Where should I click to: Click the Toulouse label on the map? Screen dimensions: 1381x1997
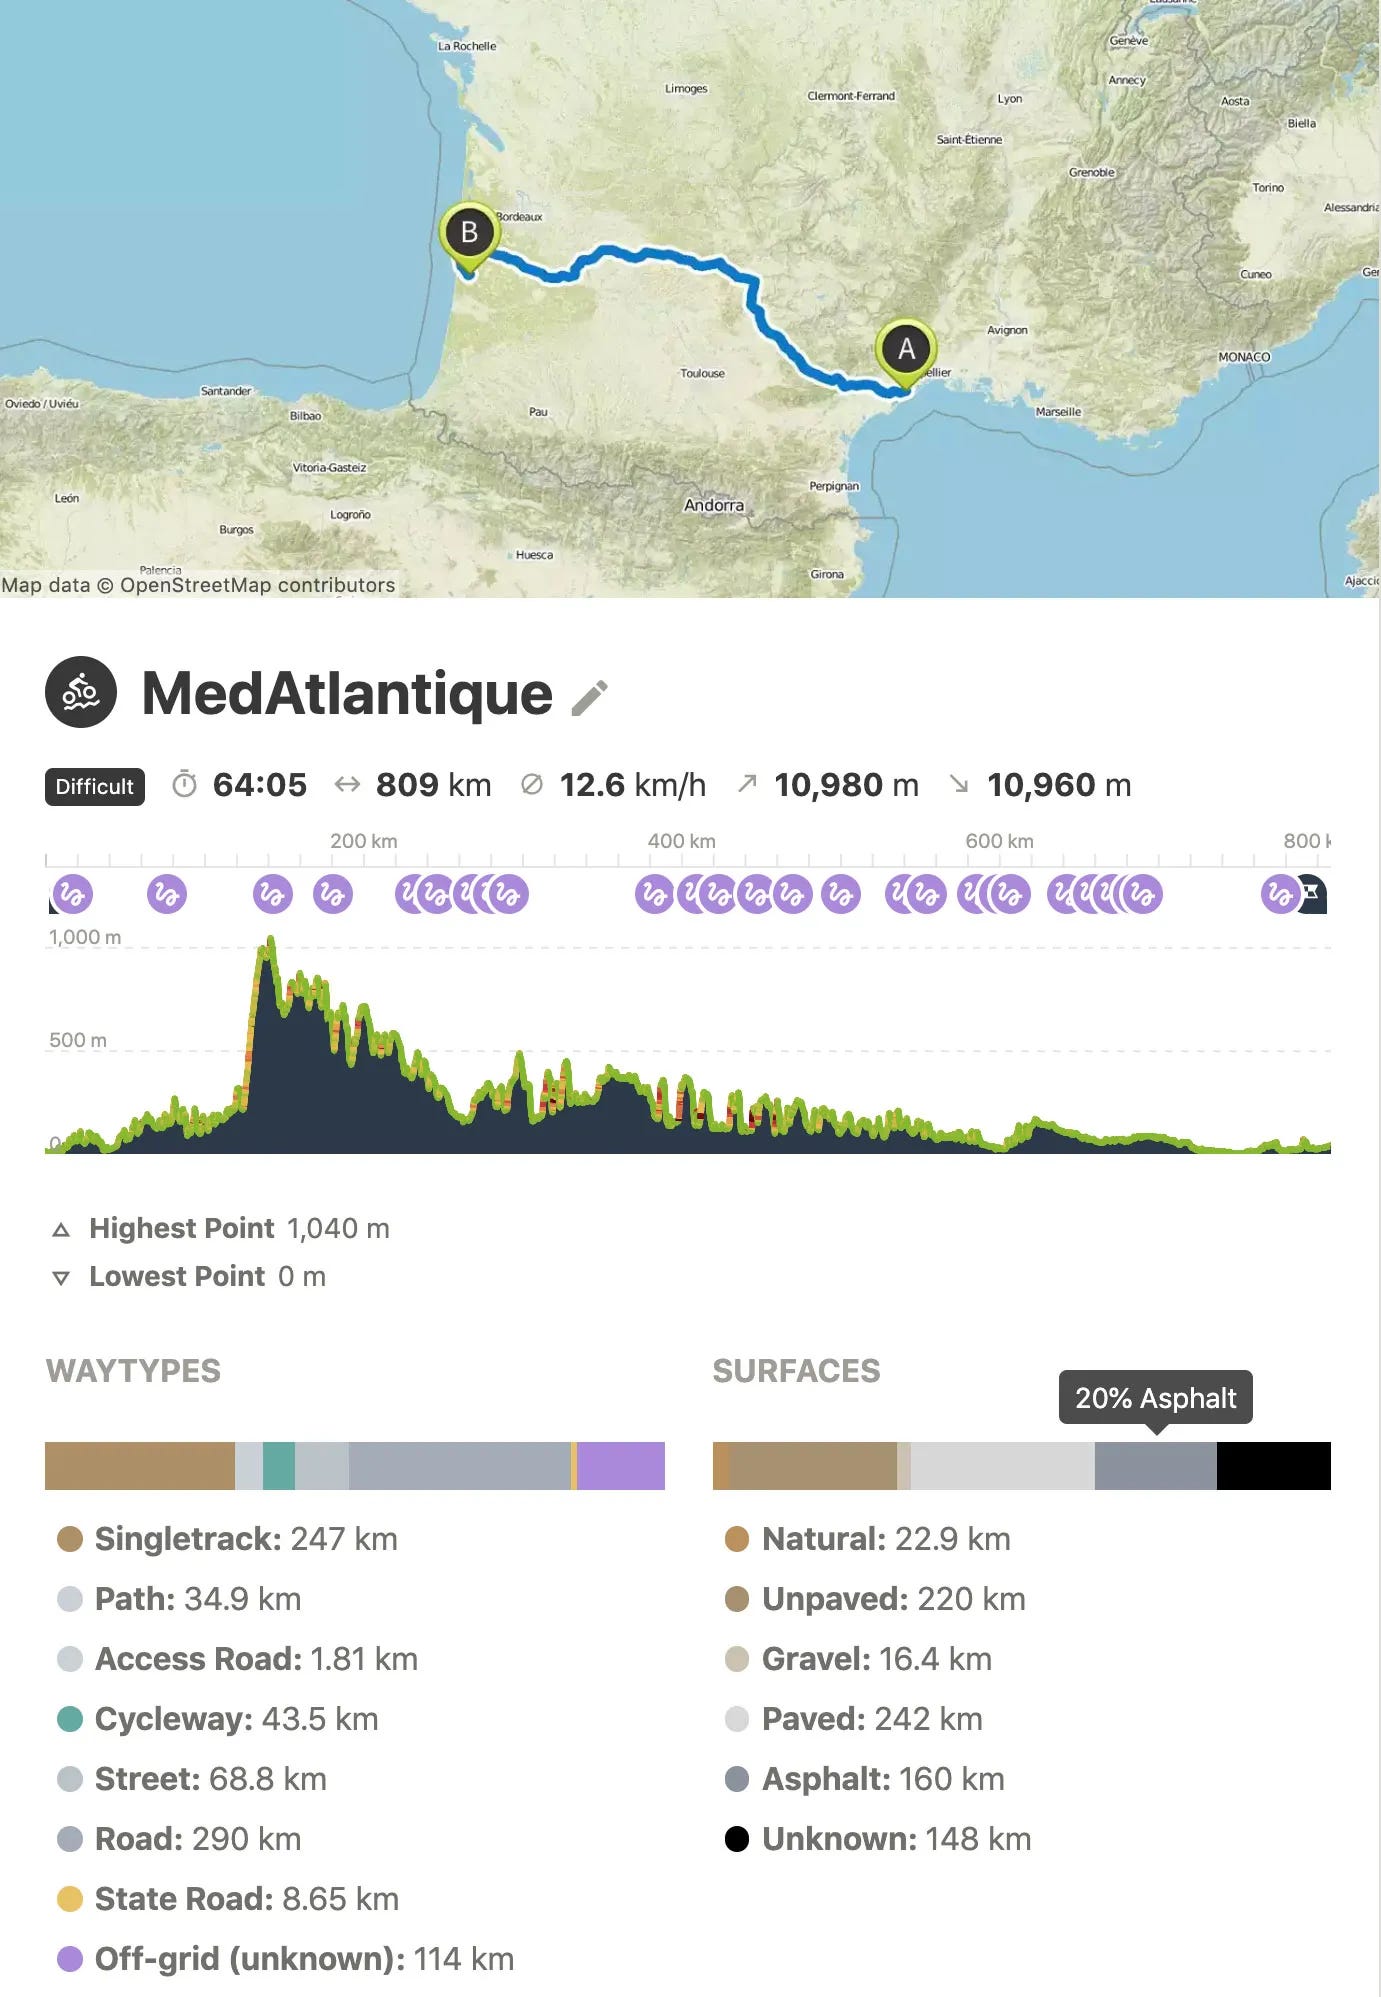(x=702, y=373)
